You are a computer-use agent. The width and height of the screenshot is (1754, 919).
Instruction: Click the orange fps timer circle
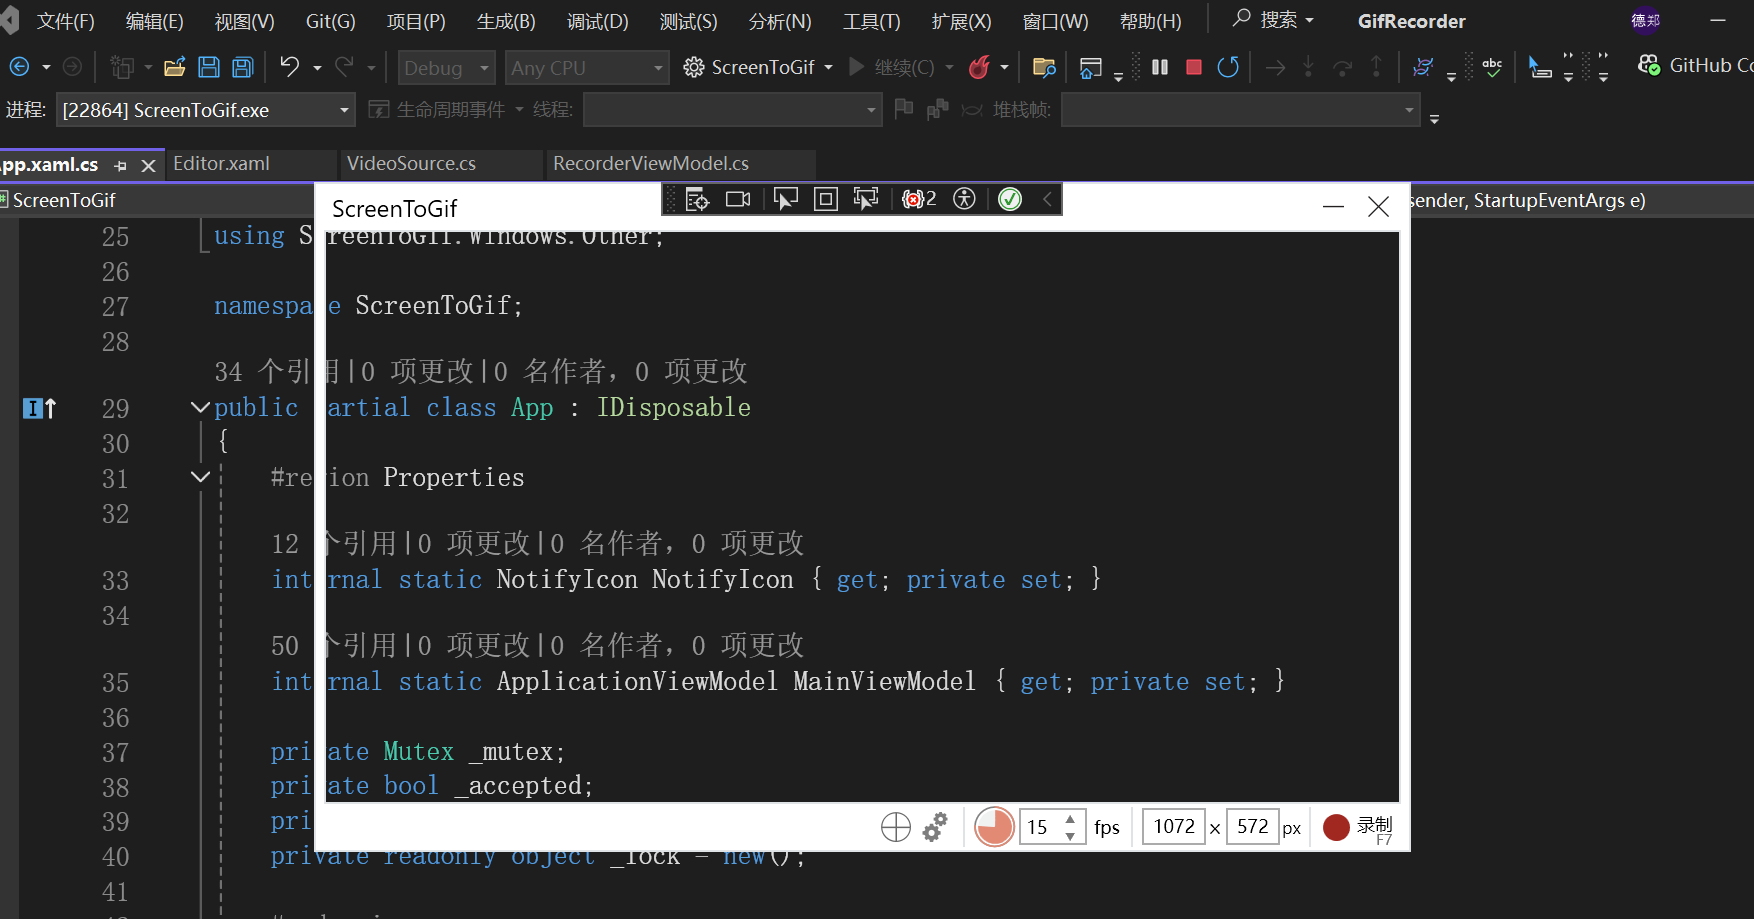pyautogui.click(x=994, y=827)
